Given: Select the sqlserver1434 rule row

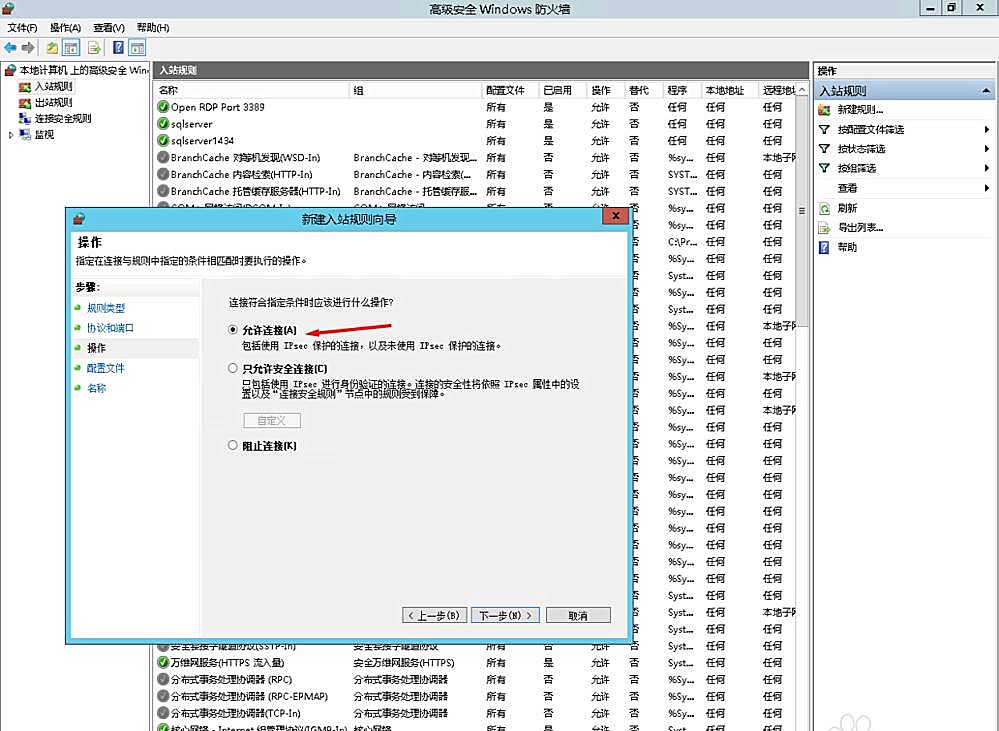Looking at the screenshot, I should pyautogui.click(x=475, y=140).
